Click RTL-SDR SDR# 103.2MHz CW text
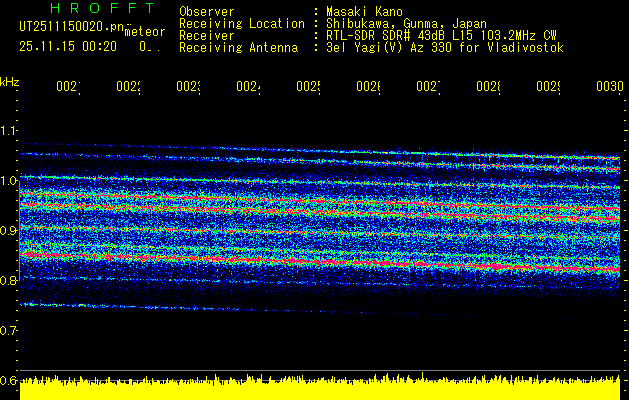The image size is (629, 400). coord(441,36)
